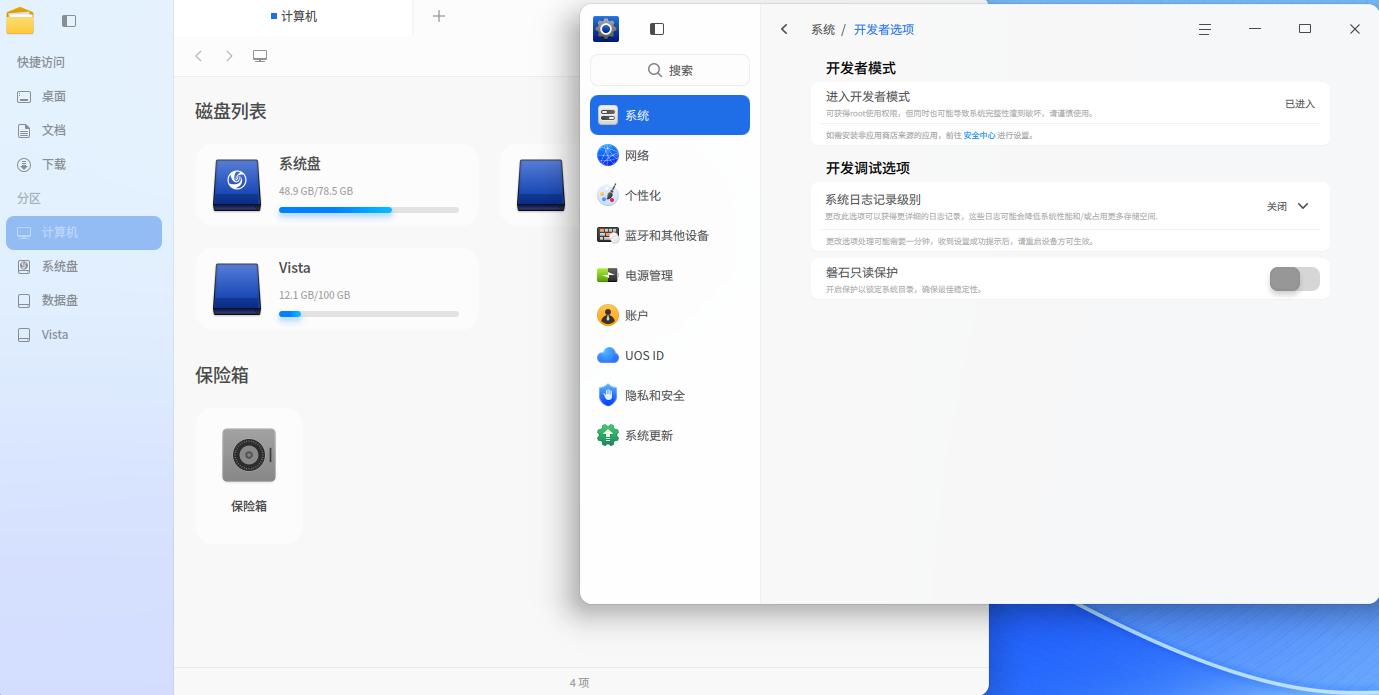Open the settings window hamburger menu
Screen dimensions: 1379x695
[1205, 29]
